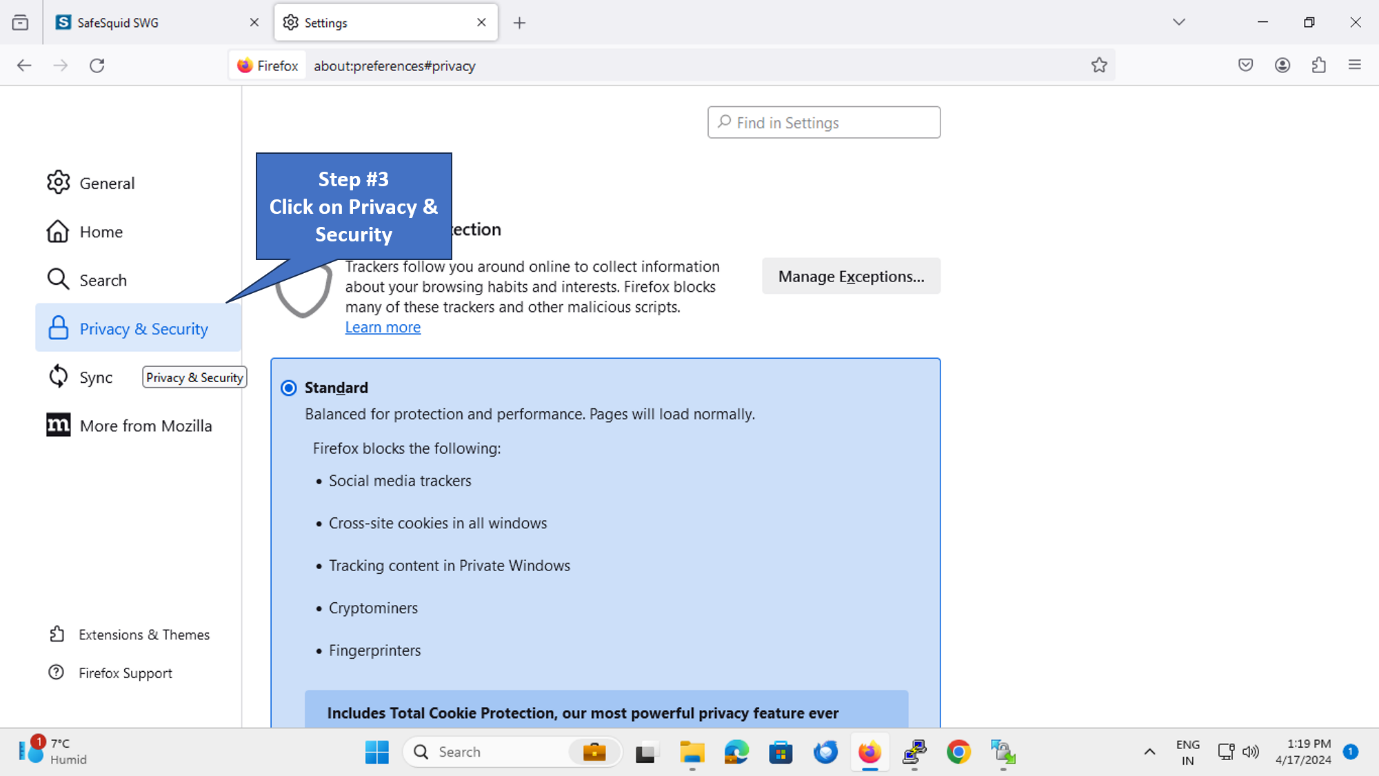
Task: Open new tab with plus button
Action: tap(519, 23)
